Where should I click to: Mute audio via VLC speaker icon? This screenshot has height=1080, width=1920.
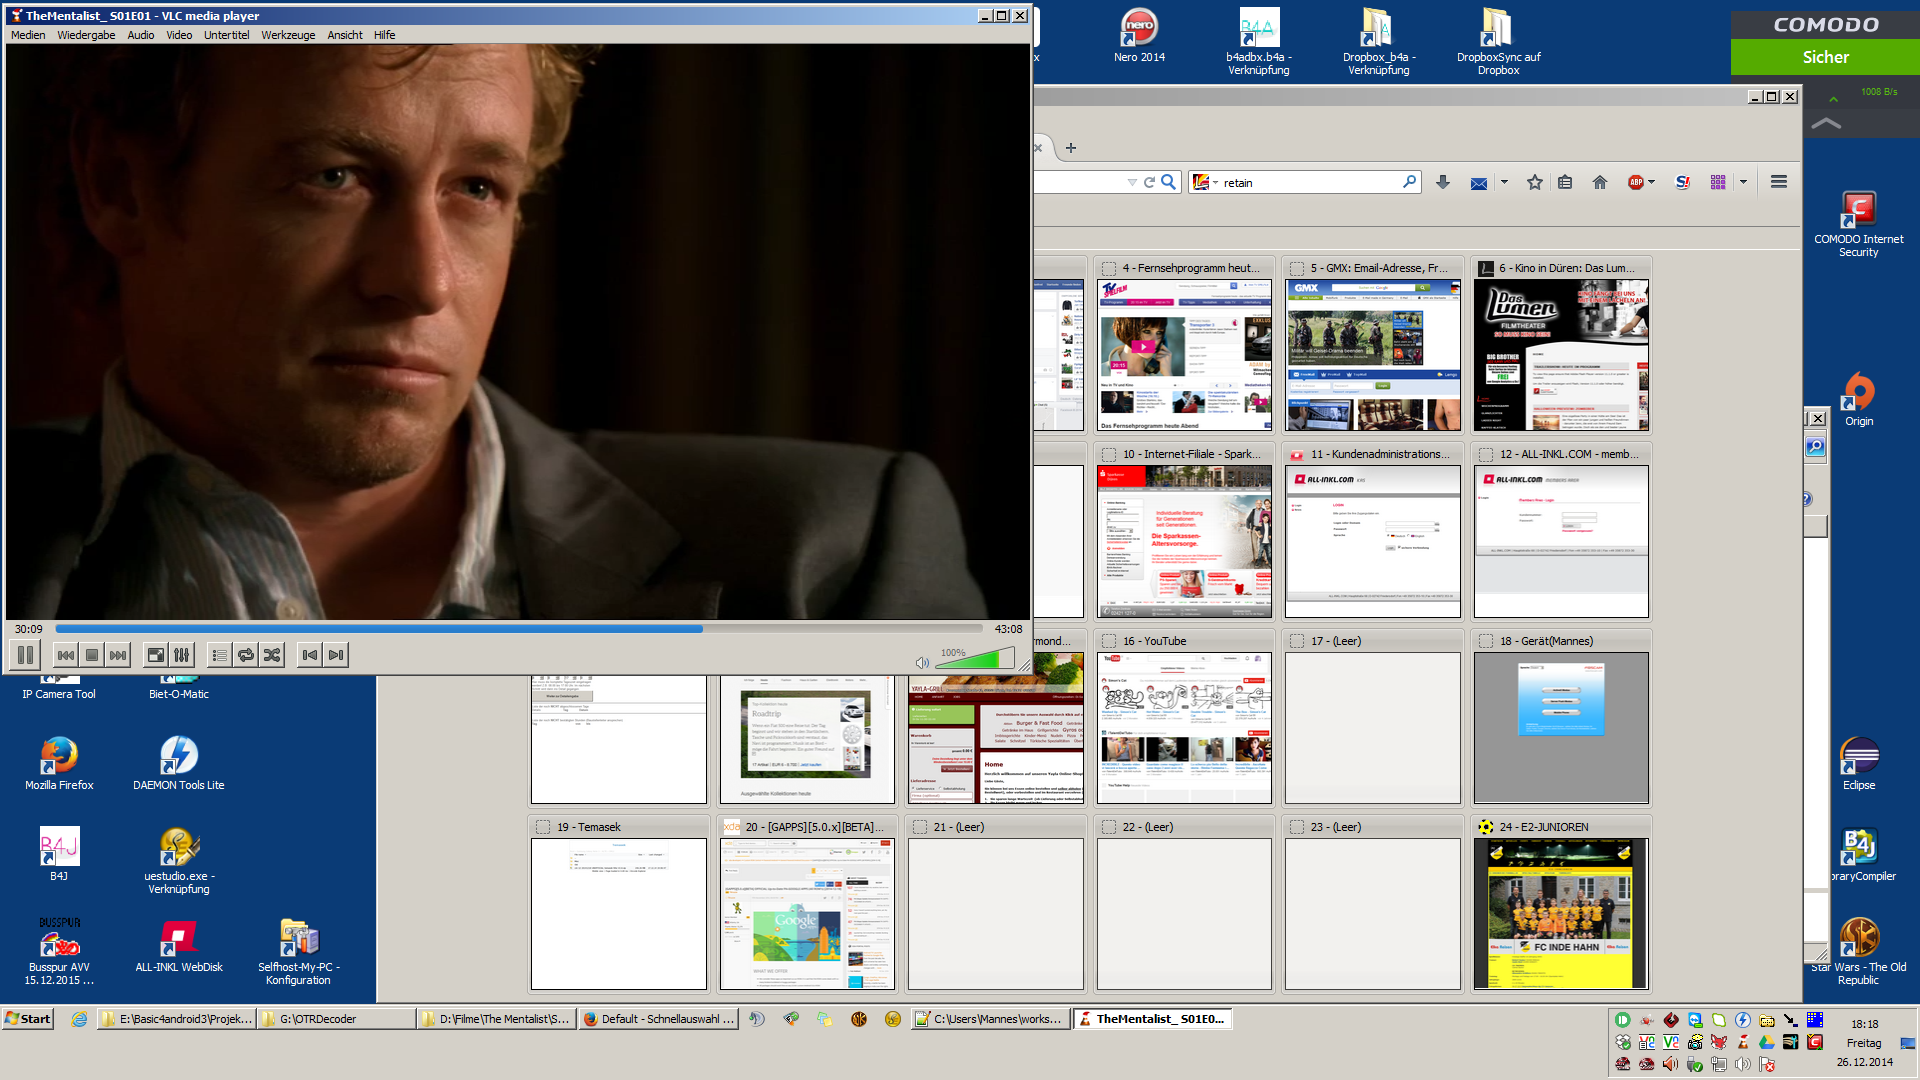[x=922, y=662]
